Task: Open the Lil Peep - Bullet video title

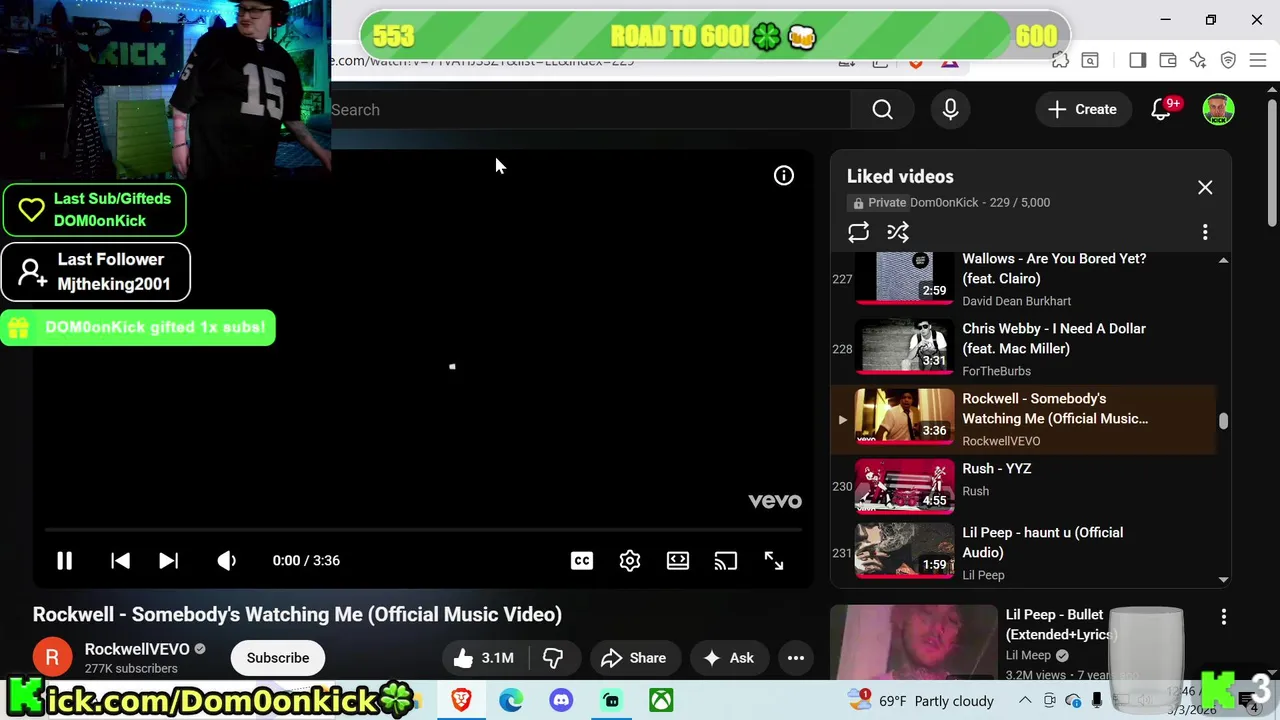Action: pyautogui.click(x=1060, y=624)
